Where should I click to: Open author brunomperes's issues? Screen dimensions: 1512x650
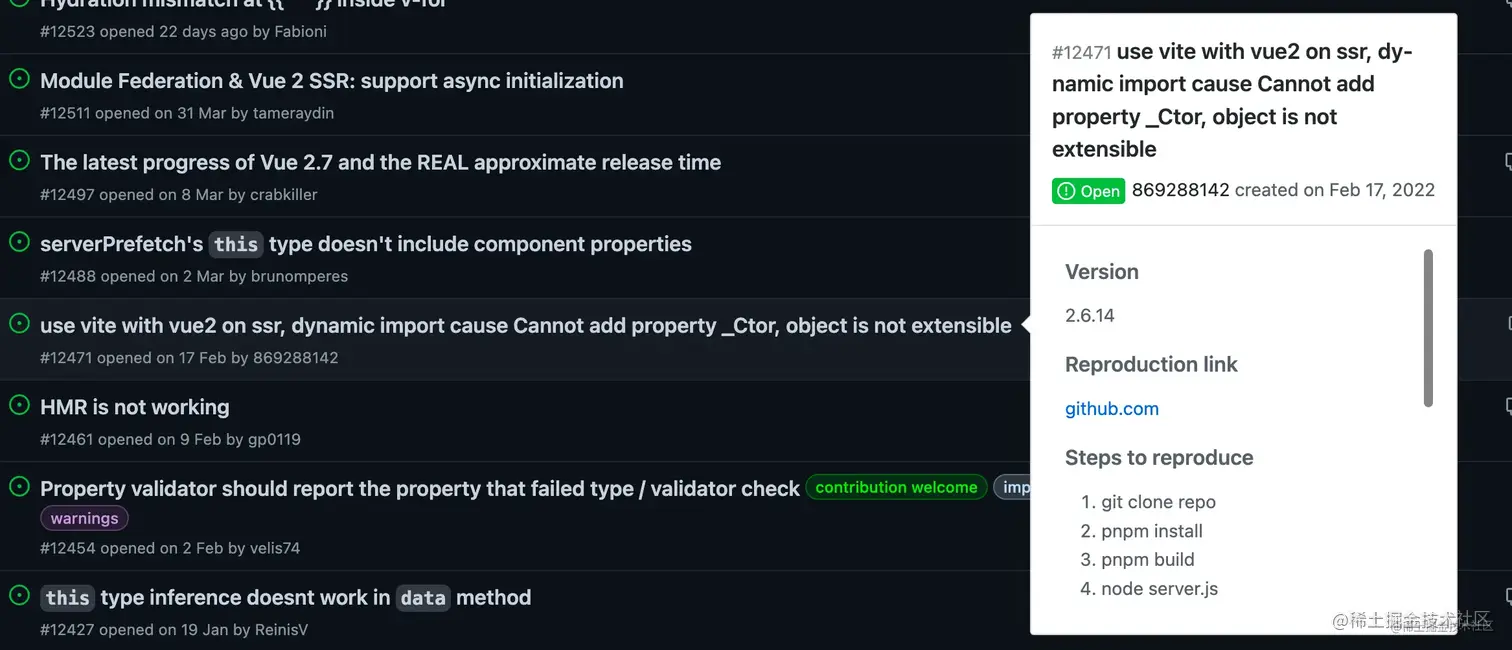[300, 276]
